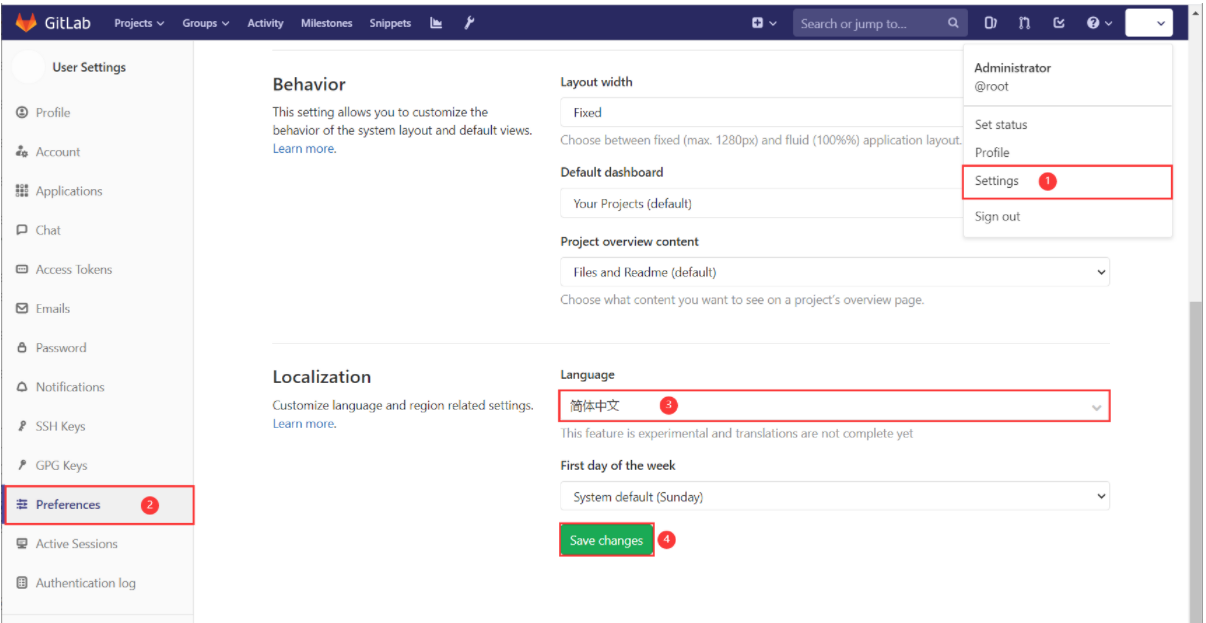1206x623 pixels.
Task: Open the Language selection dropdown
Action: point(835,406)
